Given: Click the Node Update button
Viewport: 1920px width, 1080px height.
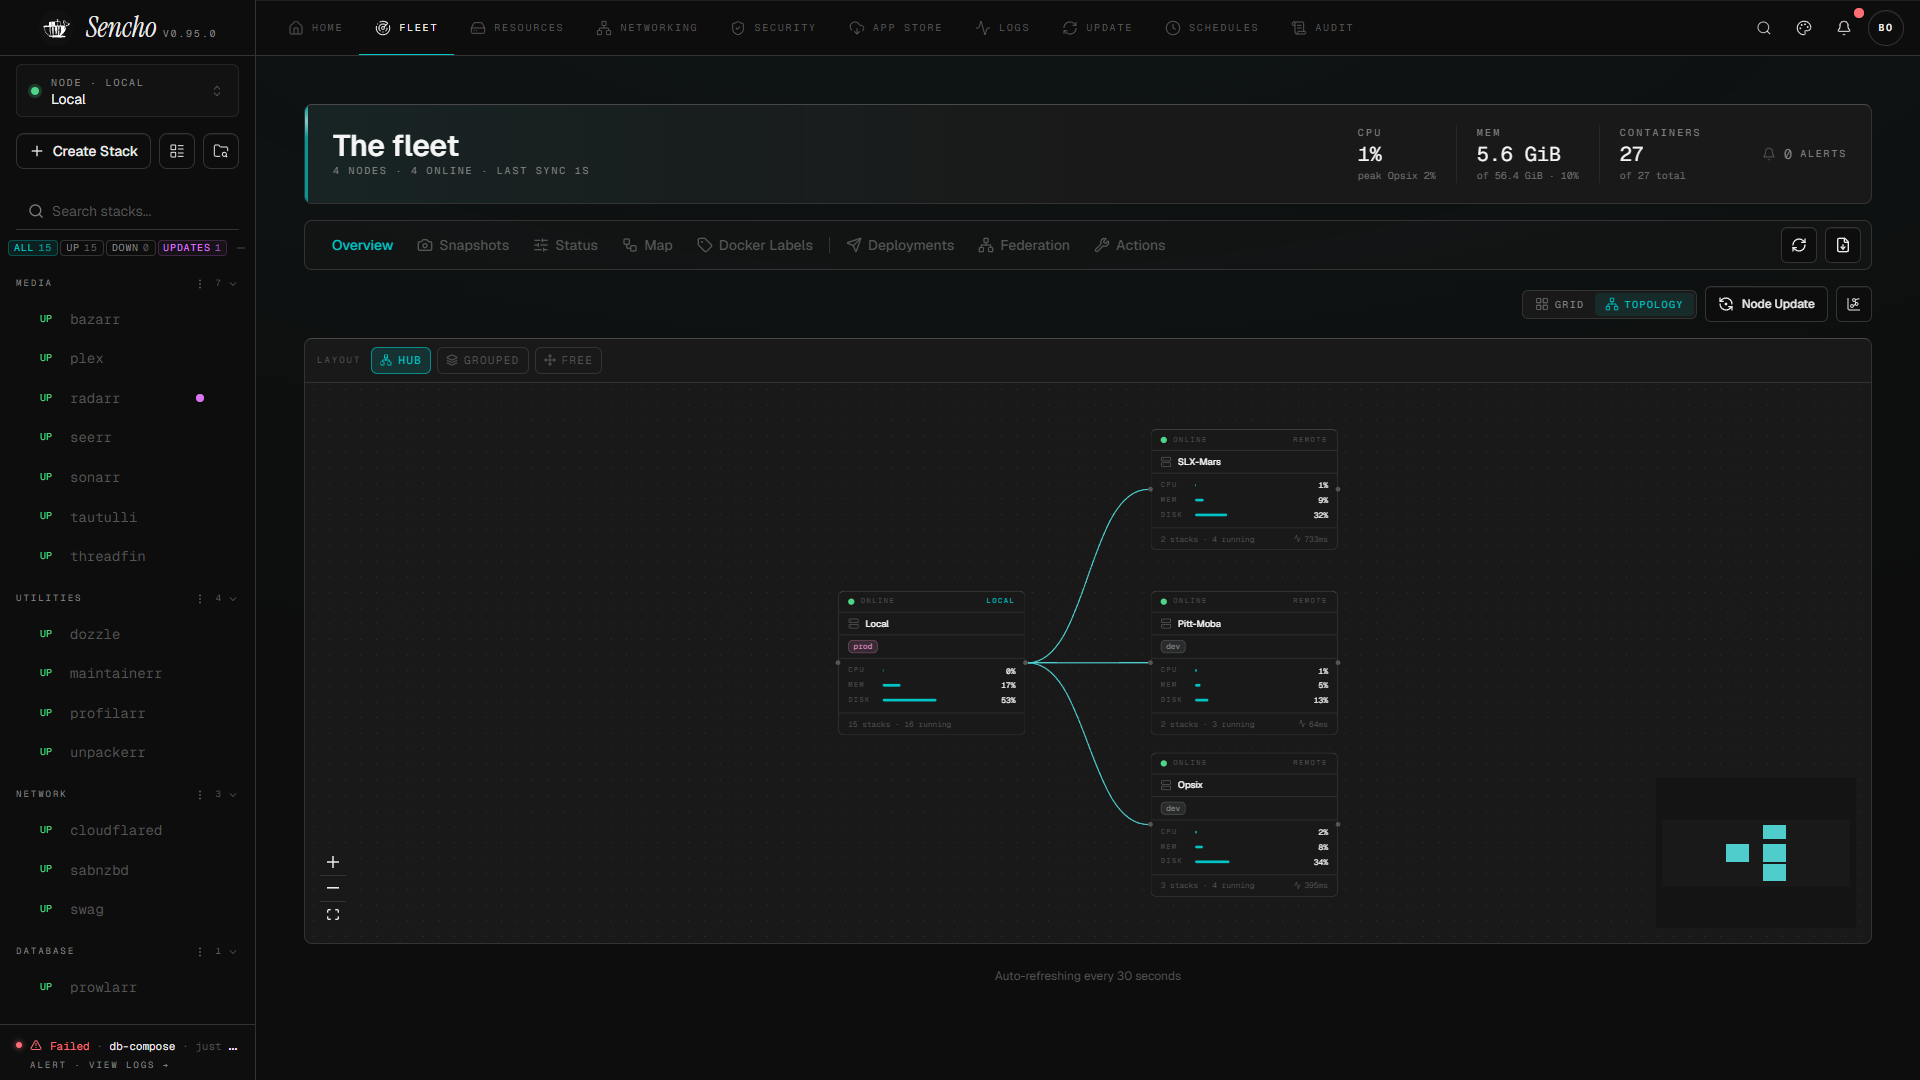Looking at the screenshot, I should tap(1766, 304).
